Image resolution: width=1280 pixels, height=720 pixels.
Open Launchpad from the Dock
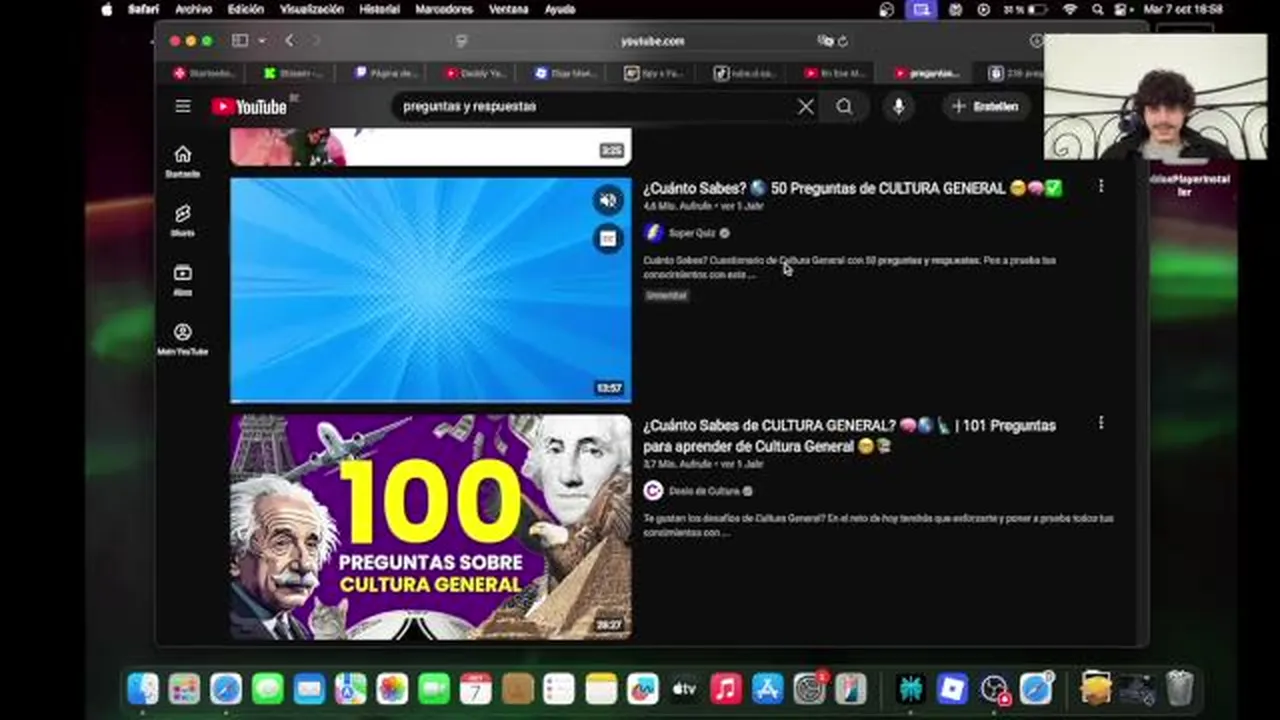point(184,689)
